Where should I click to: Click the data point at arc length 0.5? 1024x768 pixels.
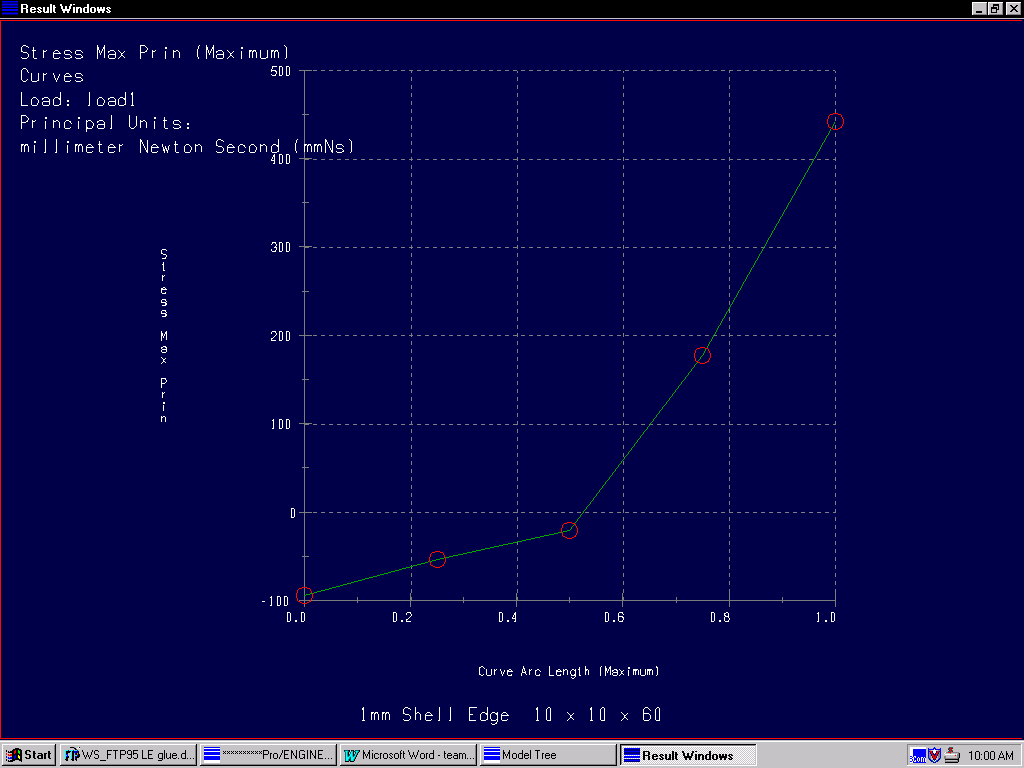pos(569,530)
